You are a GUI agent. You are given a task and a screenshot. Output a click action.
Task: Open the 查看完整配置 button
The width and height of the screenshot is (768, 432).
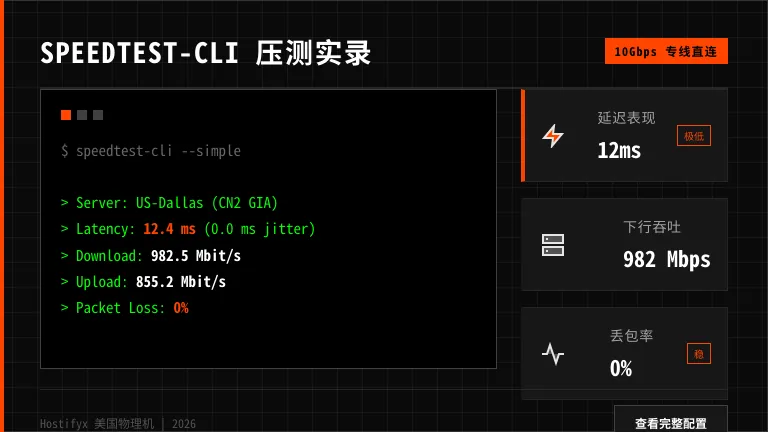[x=671, y=422]
